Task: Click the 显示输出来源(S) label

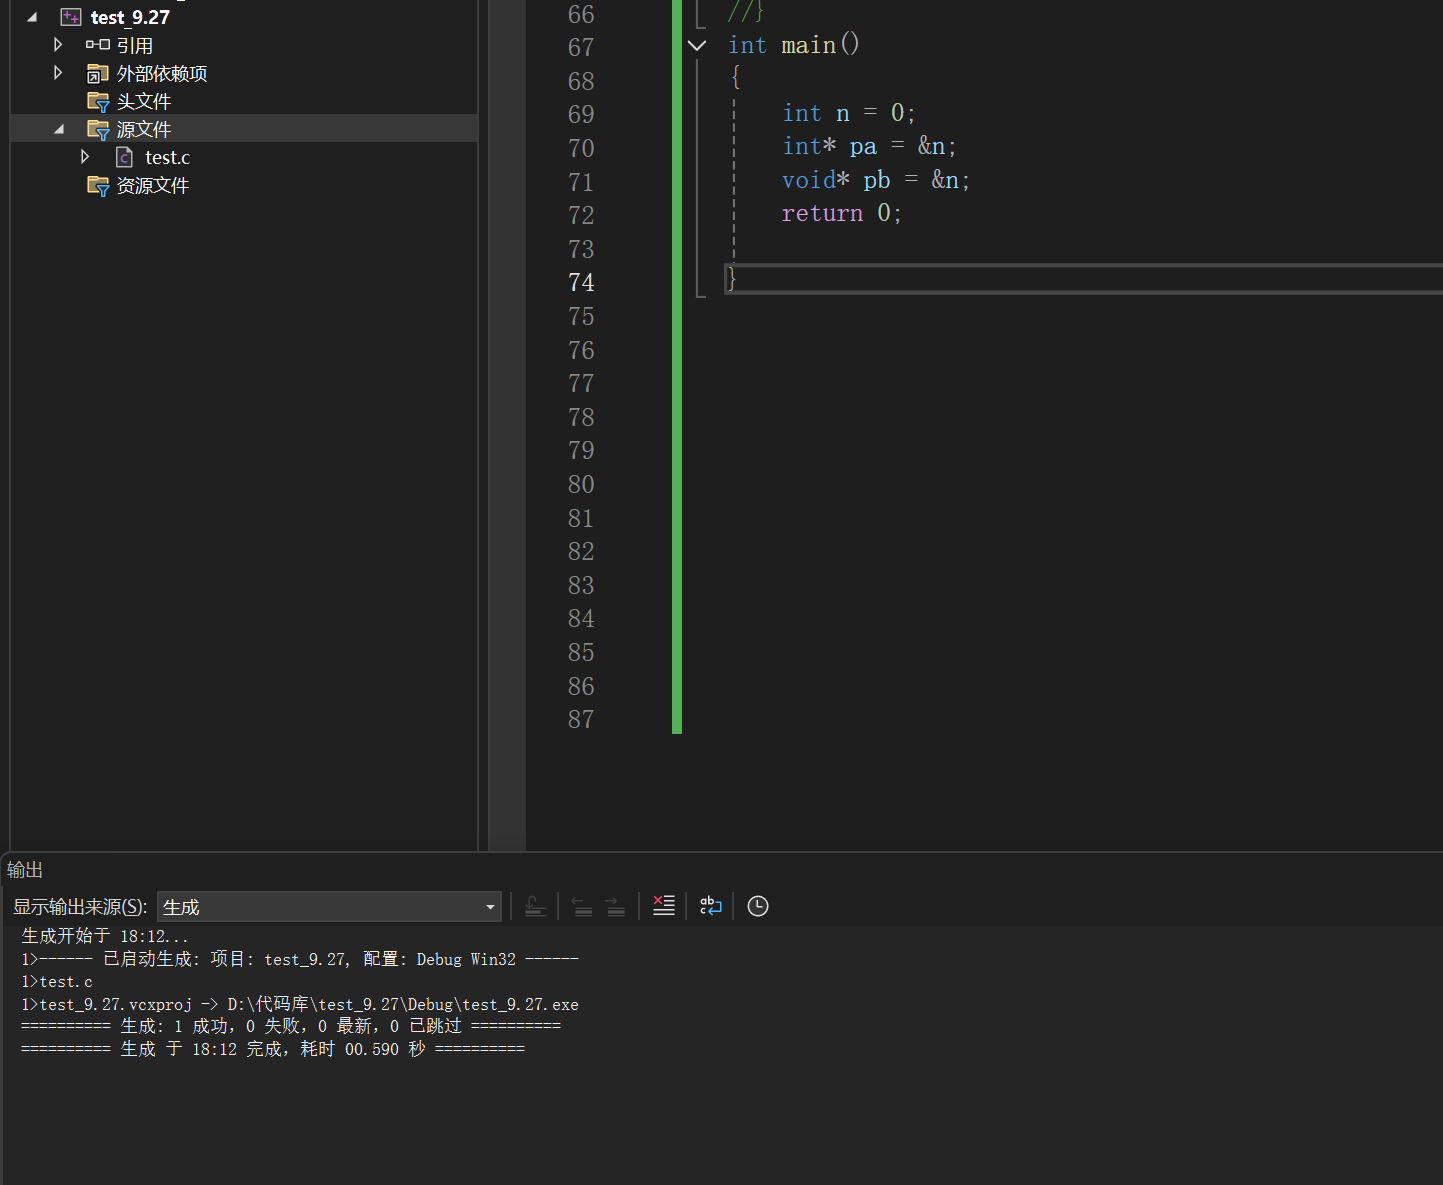Action: [x=80, y=907]
